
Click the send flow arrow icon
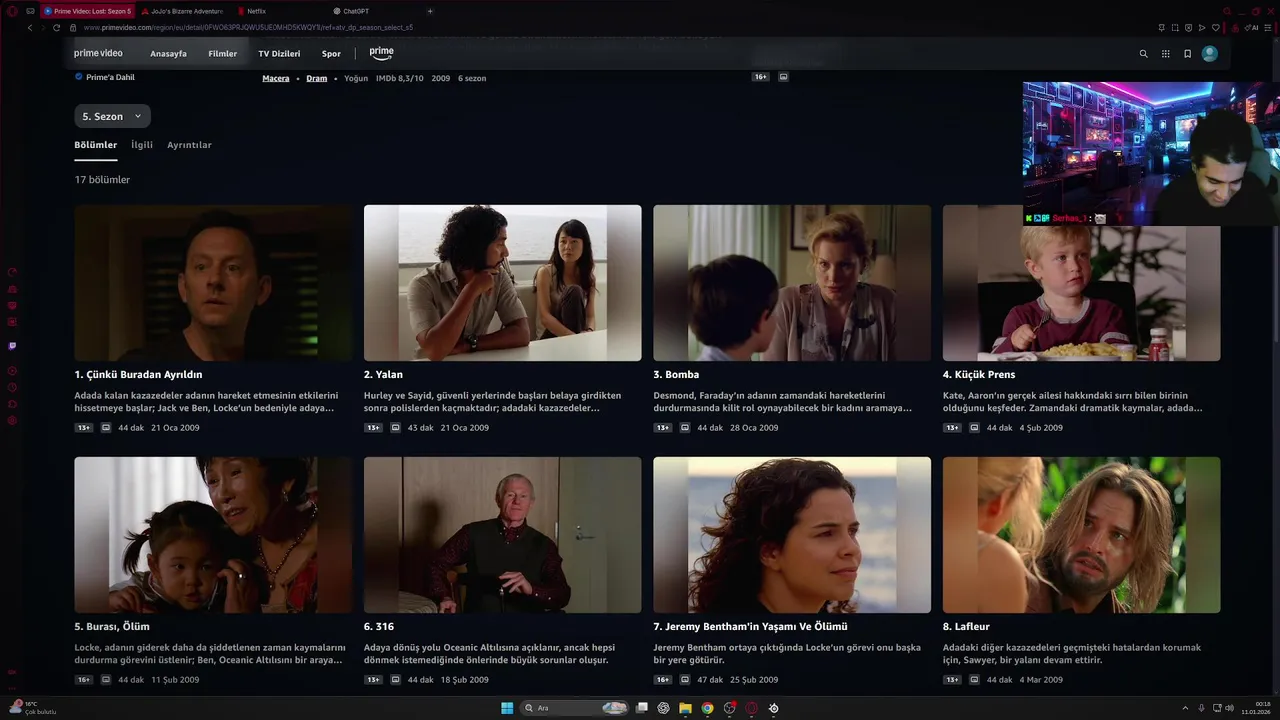pyautogui.click(x=1201, y=27)
